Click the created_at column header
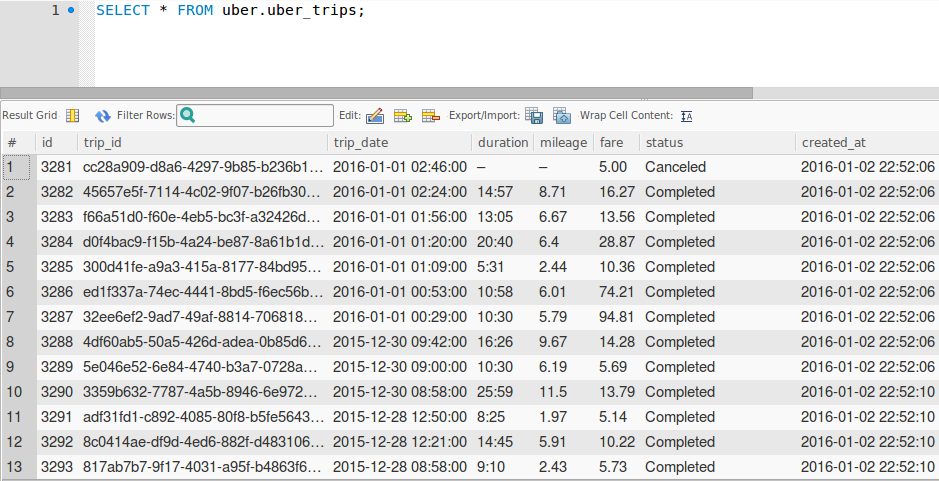The width and height of the screenshot is (939, 481). tap(867, 143)
